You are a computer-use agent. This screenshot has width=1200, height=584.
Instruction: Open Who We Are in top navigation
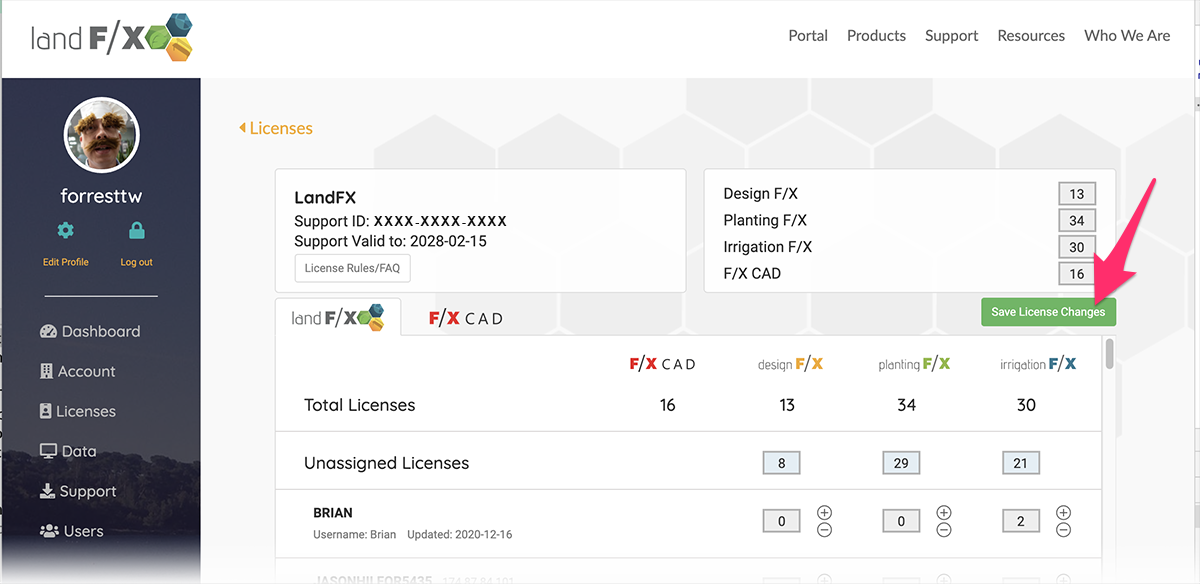coord(1127,35)
